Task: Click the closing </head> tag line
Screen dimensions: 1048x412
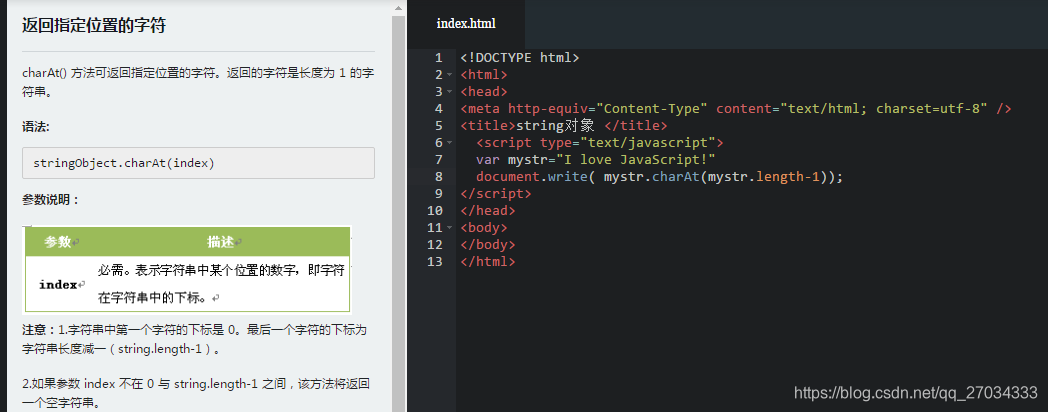Action: click(488, 211)
